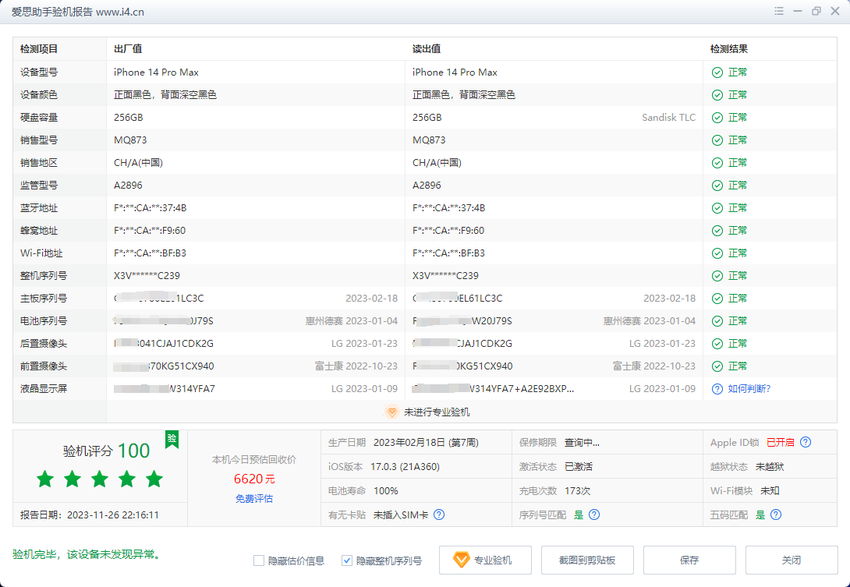Click the green check icon for 主板序列号 row
The image size is (850, 587).
(x=717, y=299)
